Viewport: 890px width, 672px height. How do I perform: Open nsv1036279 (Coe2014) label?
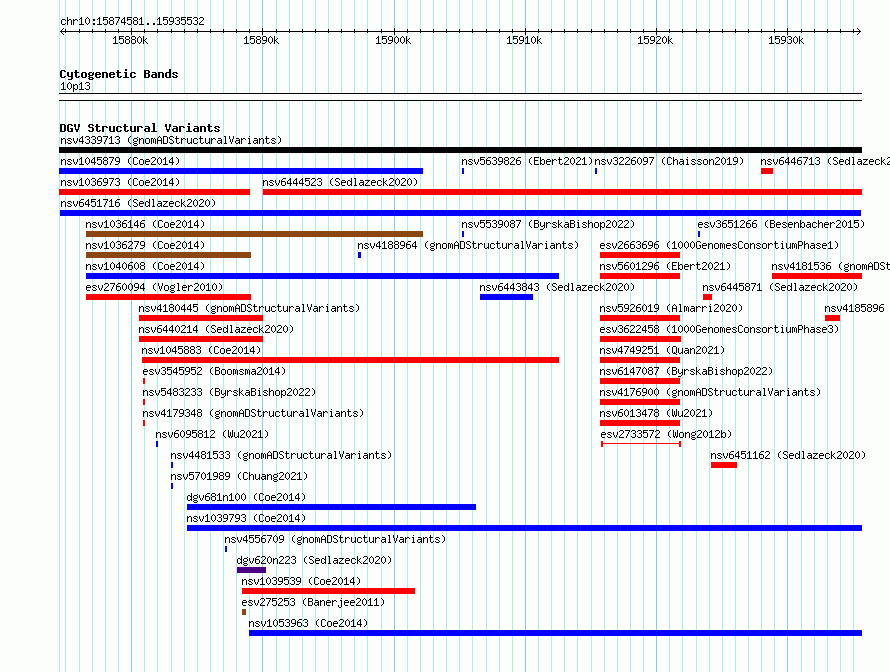145,245
